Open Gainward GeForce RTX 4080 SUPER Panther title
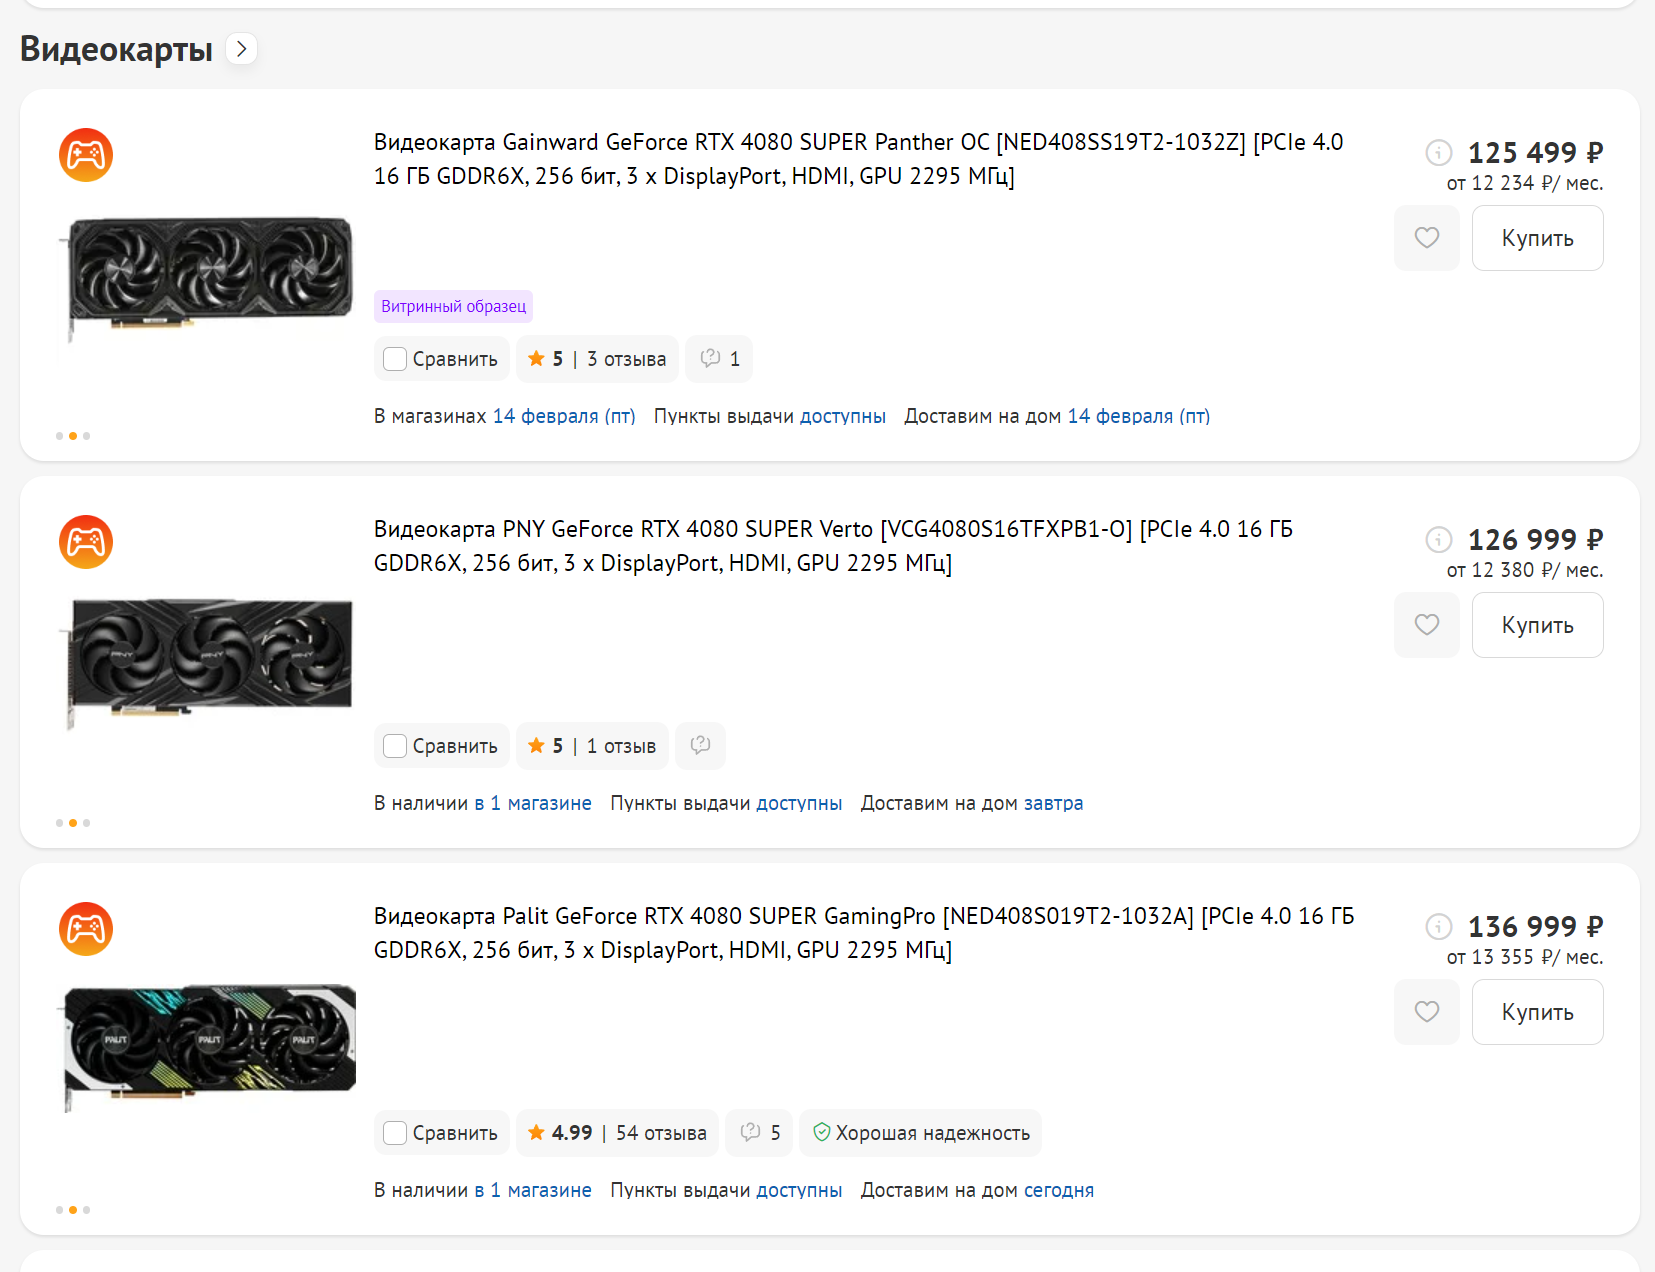1655x1272 pixels. click(x=858, y=159)
